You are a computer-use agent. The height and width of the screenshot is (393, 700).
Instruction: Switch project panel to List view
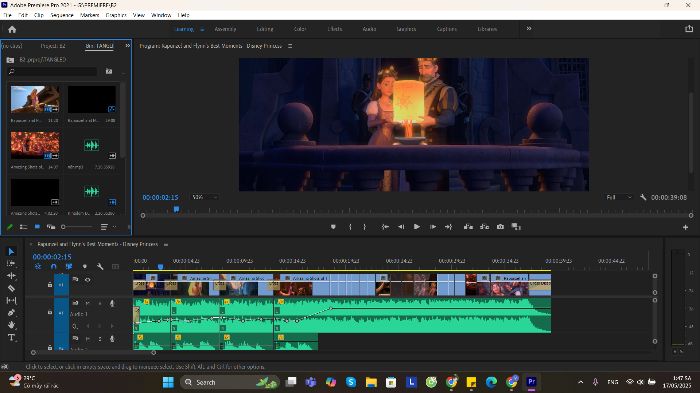click(23, 227)
